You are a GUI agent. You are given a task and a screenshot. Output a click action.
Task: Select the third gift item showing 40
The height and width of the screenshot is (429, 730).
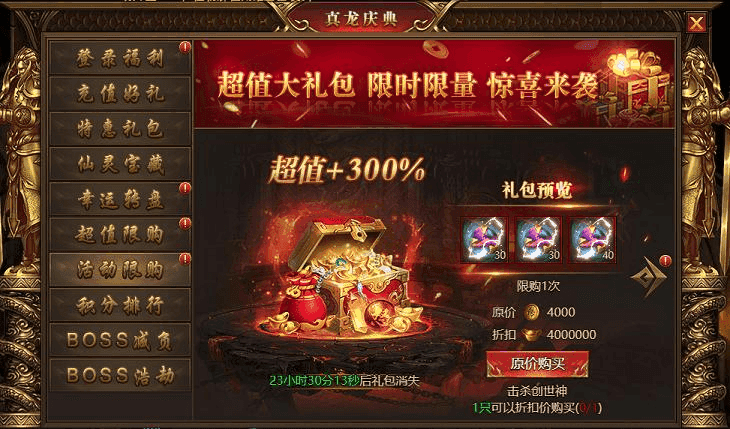(593, 239)
